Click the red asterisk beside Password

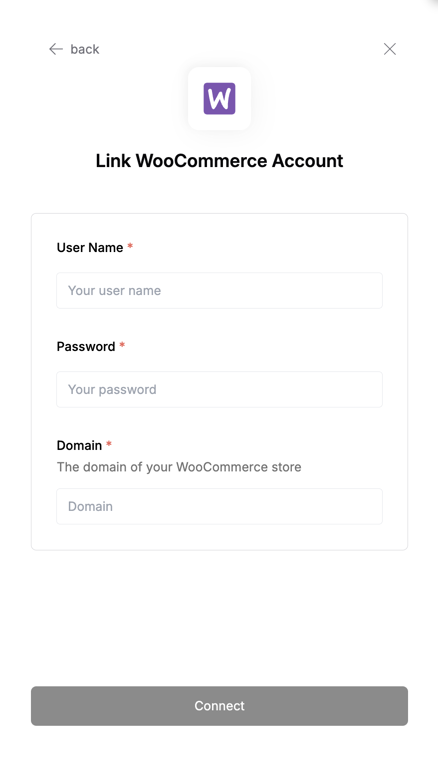[x=122, y=345]
